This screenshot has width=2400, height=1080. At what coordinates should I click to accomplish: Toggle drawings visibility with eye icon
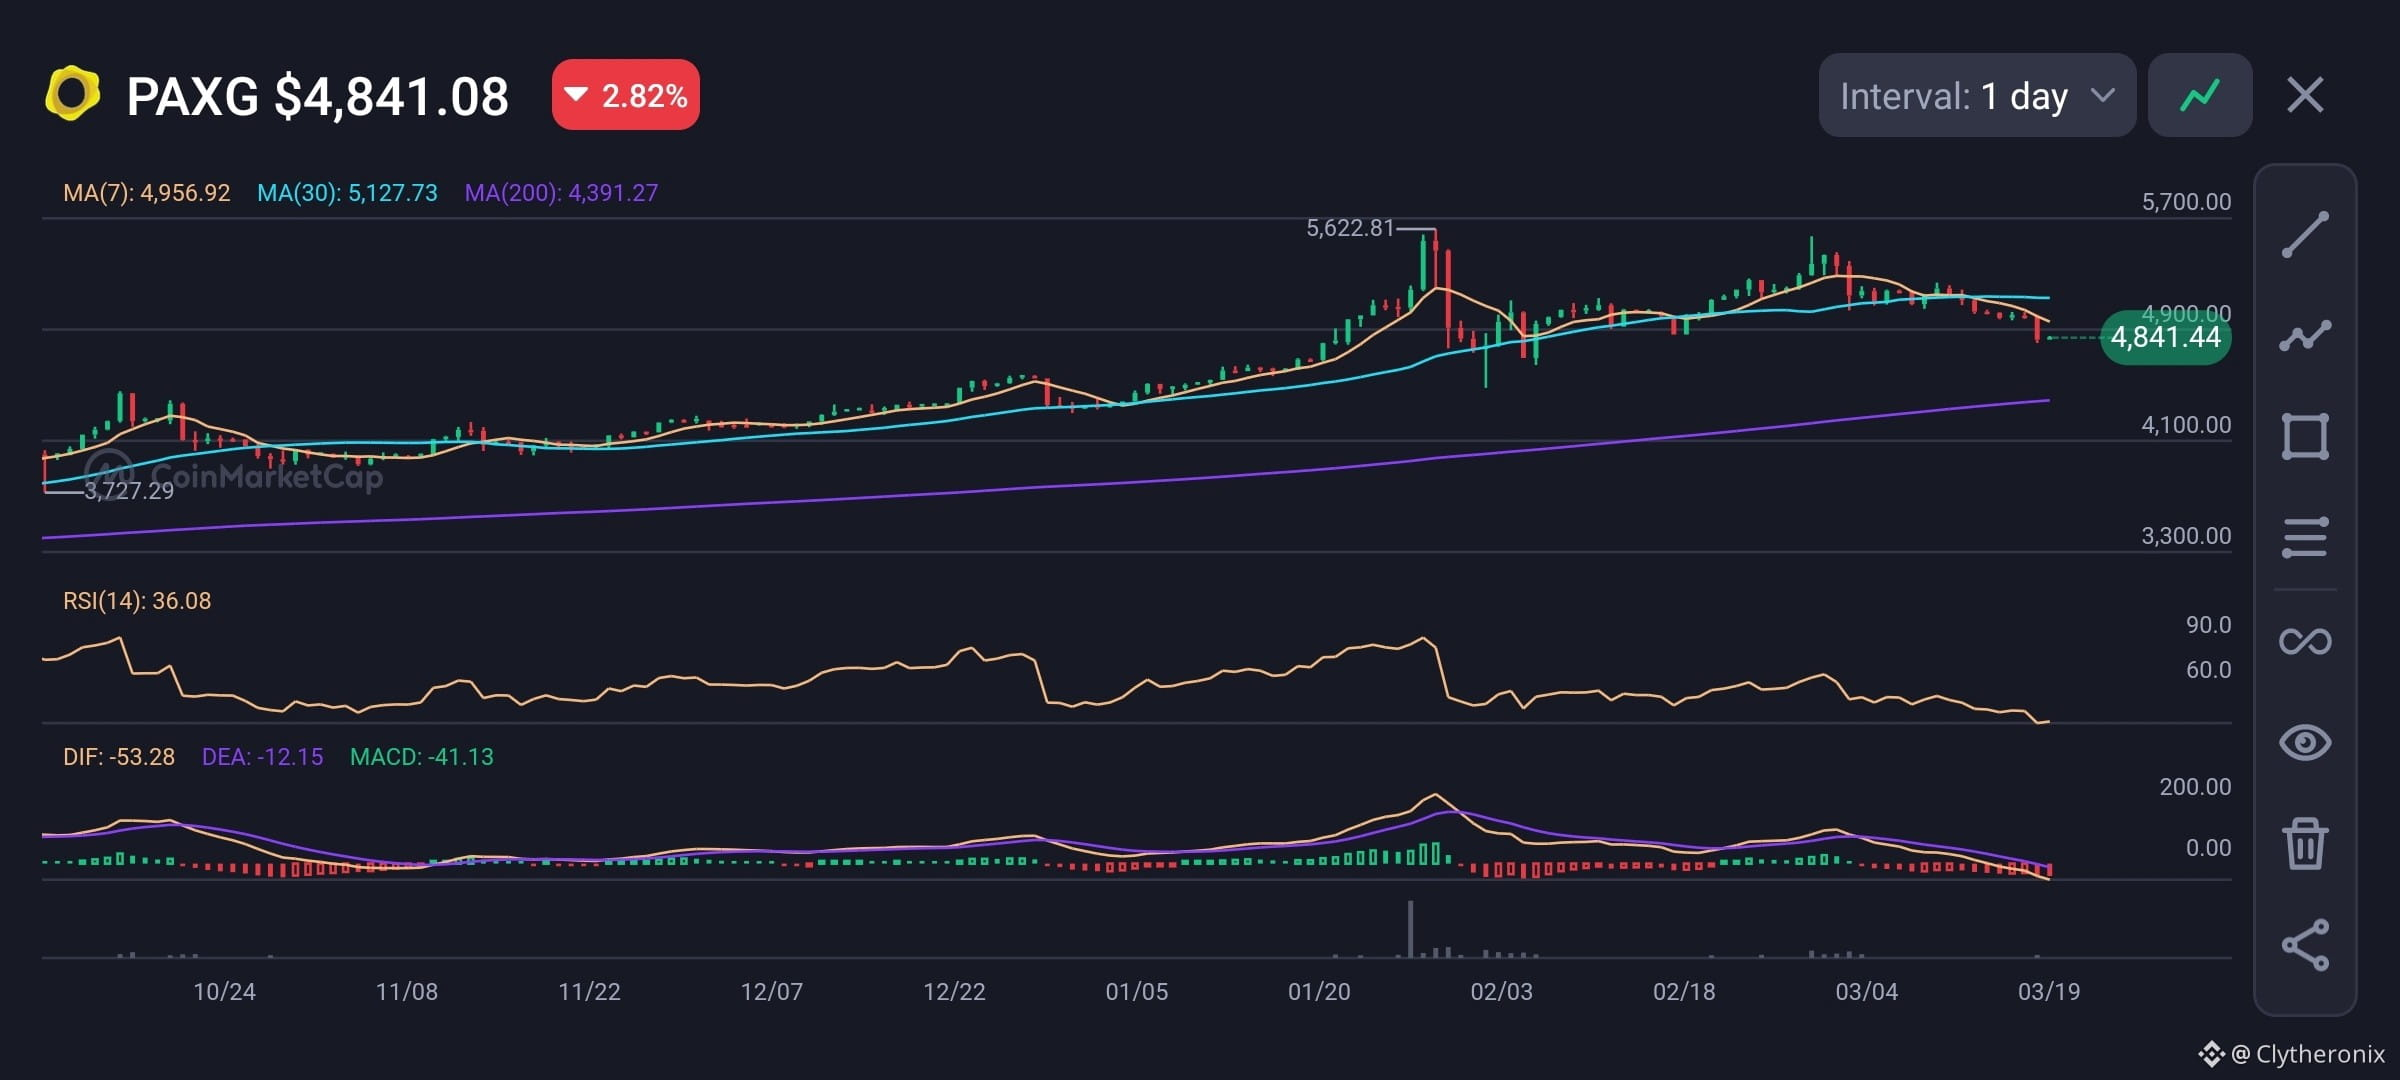pyautogui.click(x=2305, y=742)
